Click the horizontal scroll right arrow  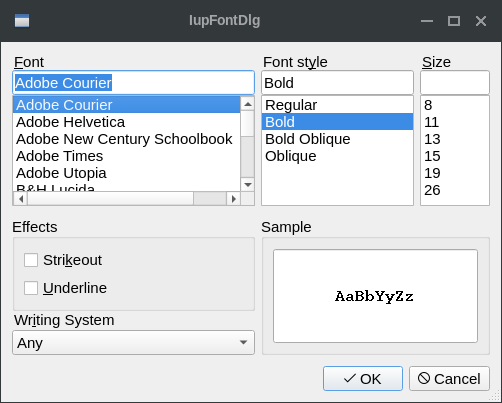233,199
